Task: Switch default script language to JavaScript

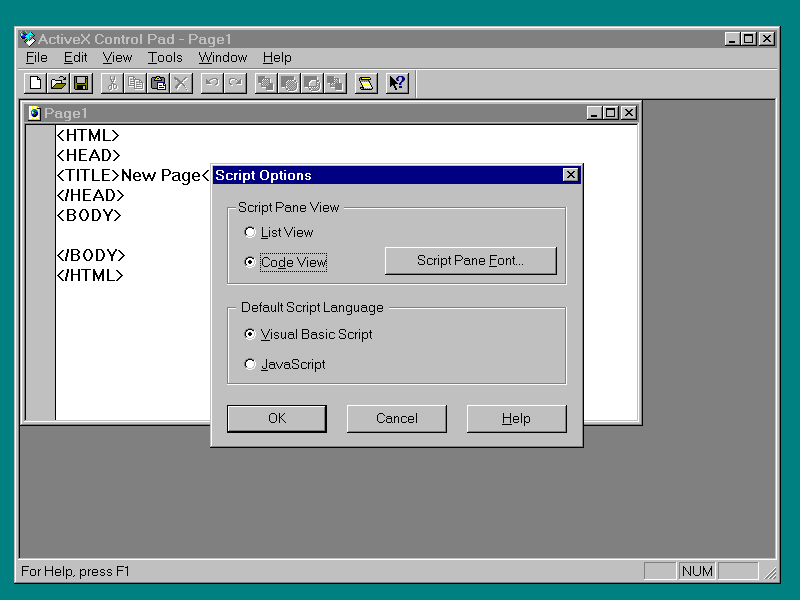Action: (x=250, y=365)
